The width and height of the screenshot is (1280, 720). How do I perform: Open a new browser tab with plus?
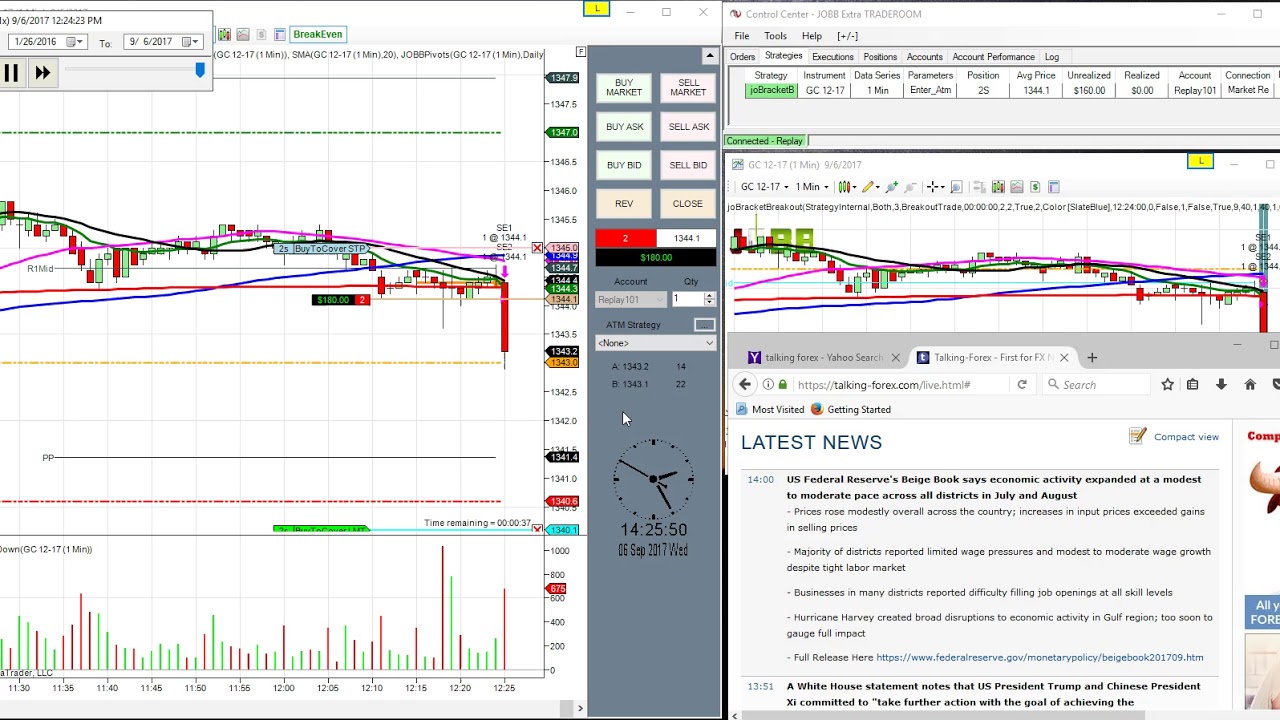(1092, 357)
